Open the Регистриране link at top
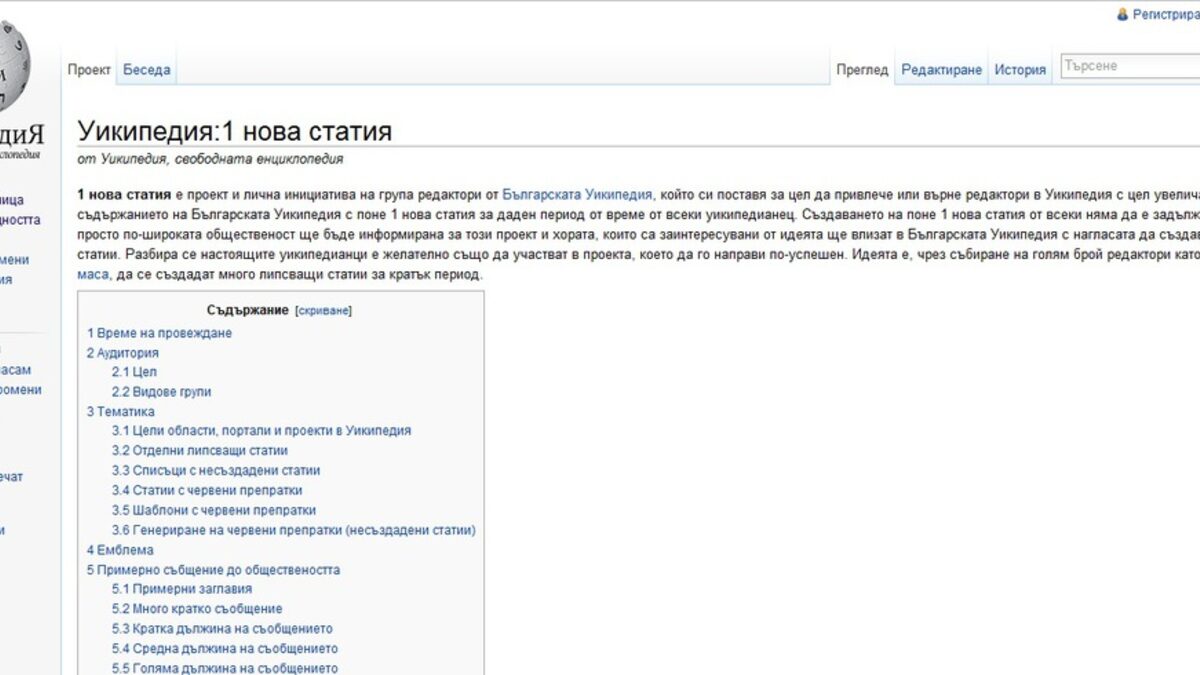The width and height of the screenshot is (1200, 675). click(1166, 15)
